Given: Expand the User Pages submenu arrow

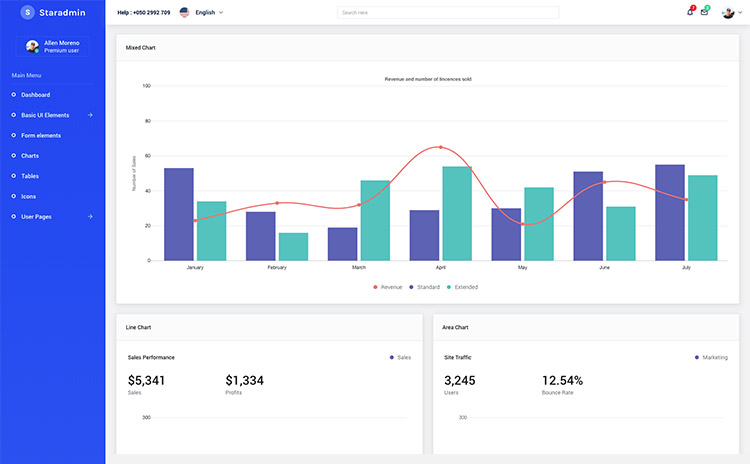Looking at the screenshot, I should pos(90,217).
